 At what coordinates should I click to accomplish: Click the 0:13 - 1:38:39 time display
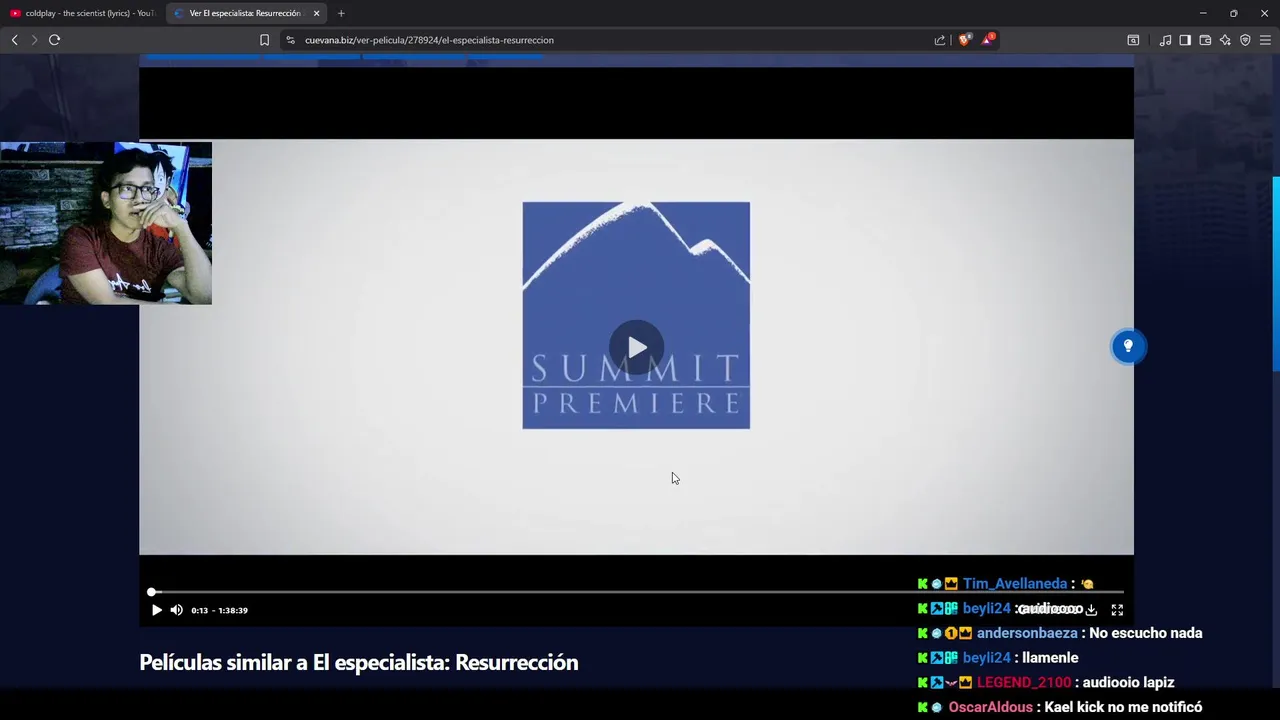click(219, 610)
